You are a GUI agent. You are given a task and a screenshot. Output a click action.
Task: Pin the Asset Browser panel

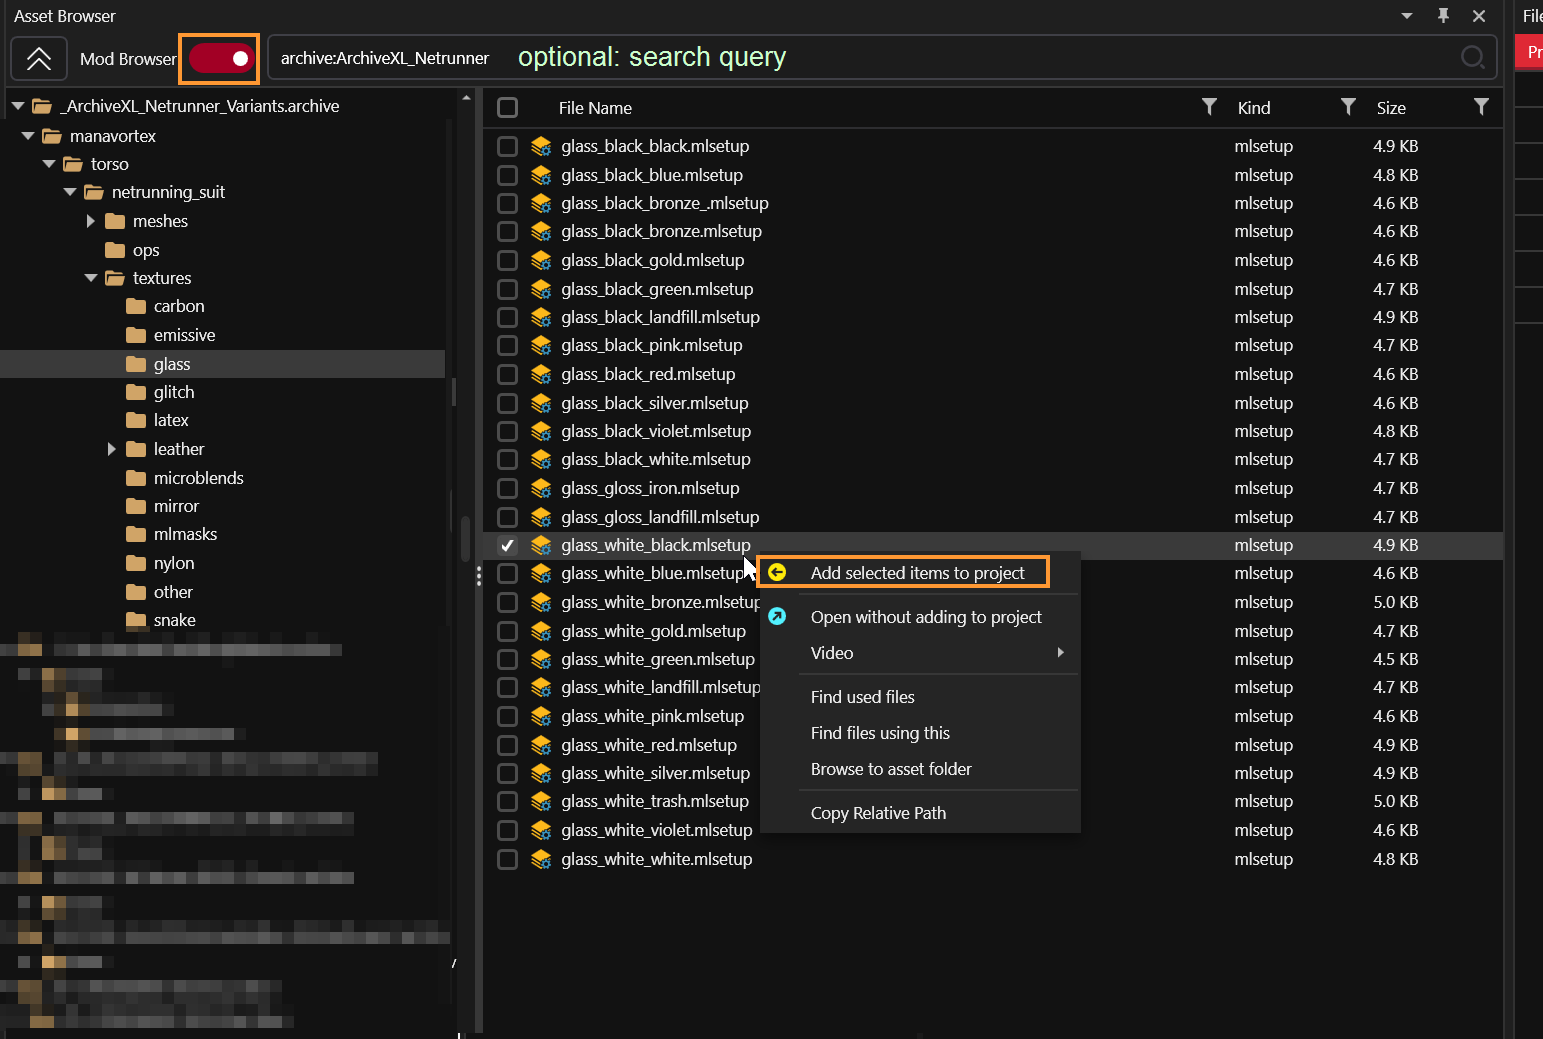pos(1443,16)
